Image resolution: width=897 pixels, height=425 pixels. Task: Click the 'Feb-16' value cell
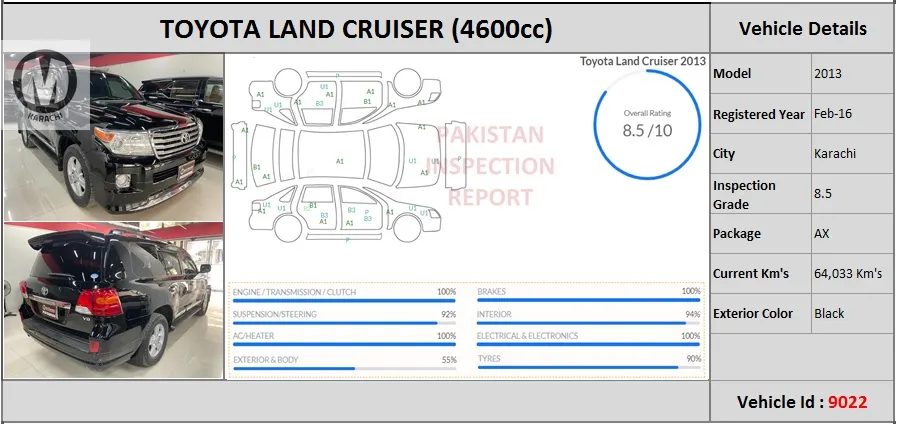(x=852, y=114)
